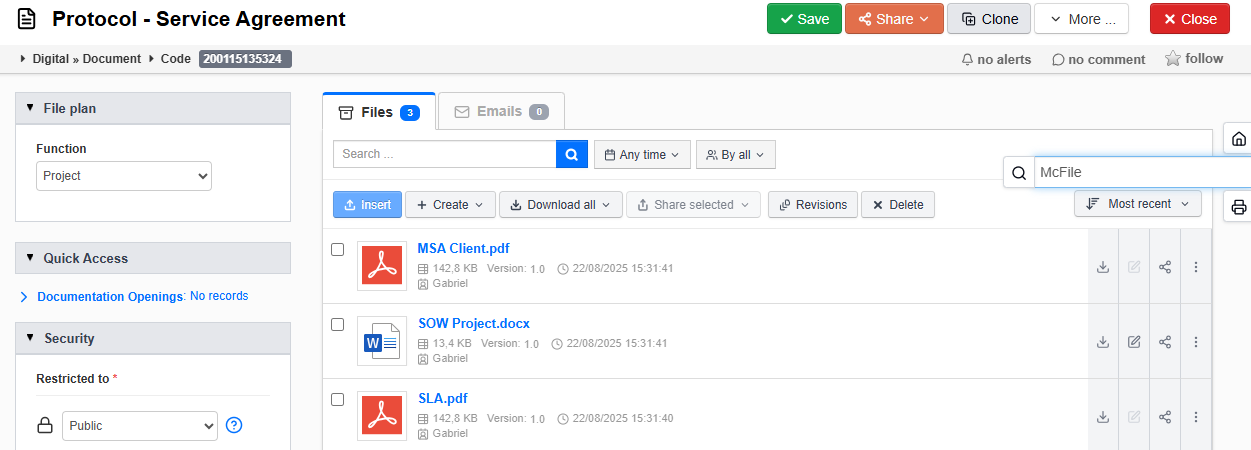The height and width of the screenshot is (450, 1251).
Task: Download icon for SLA.pdf
Action: 1103,416
